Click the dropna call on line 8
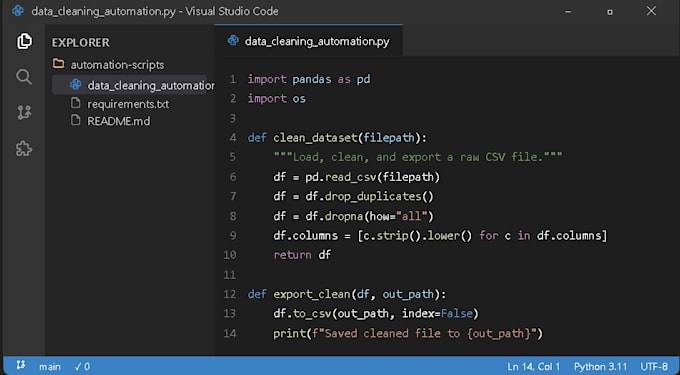Screen dimensions: 680x375 tap(344, 216)
